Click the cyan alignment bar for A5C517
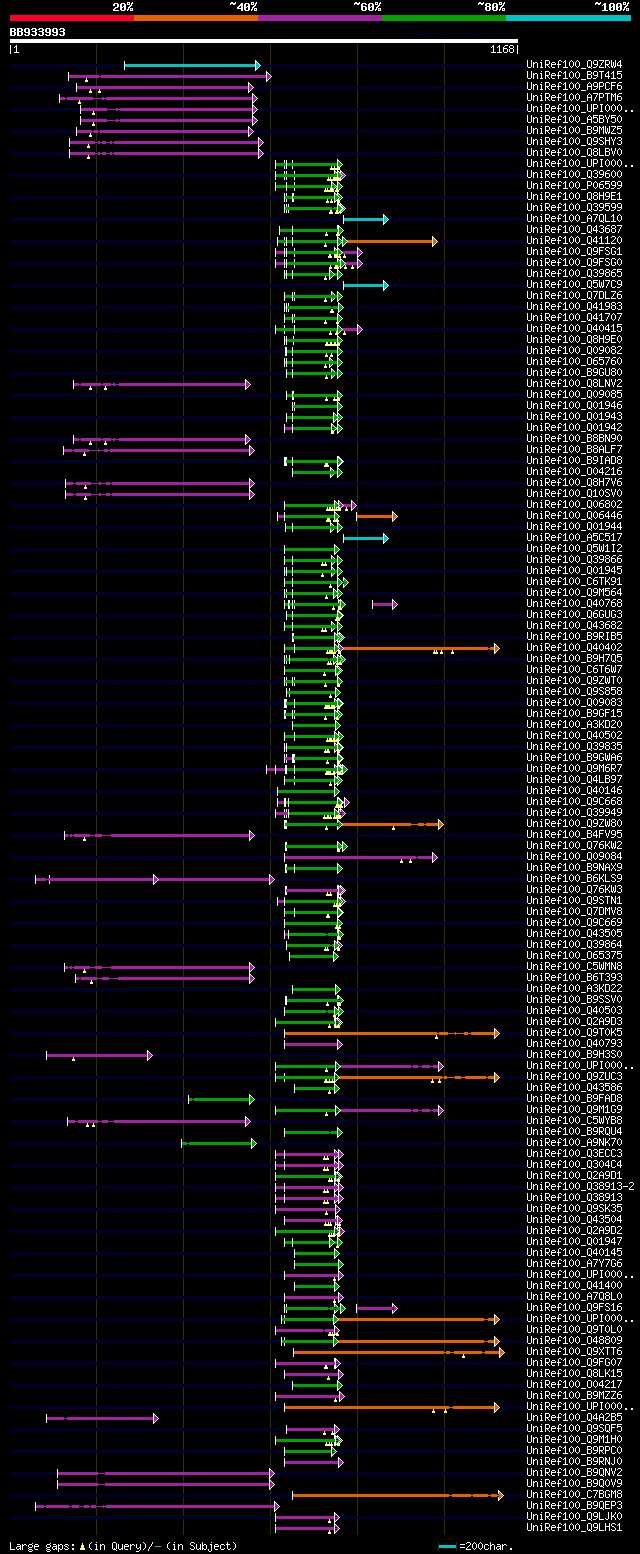 (365, 538)
